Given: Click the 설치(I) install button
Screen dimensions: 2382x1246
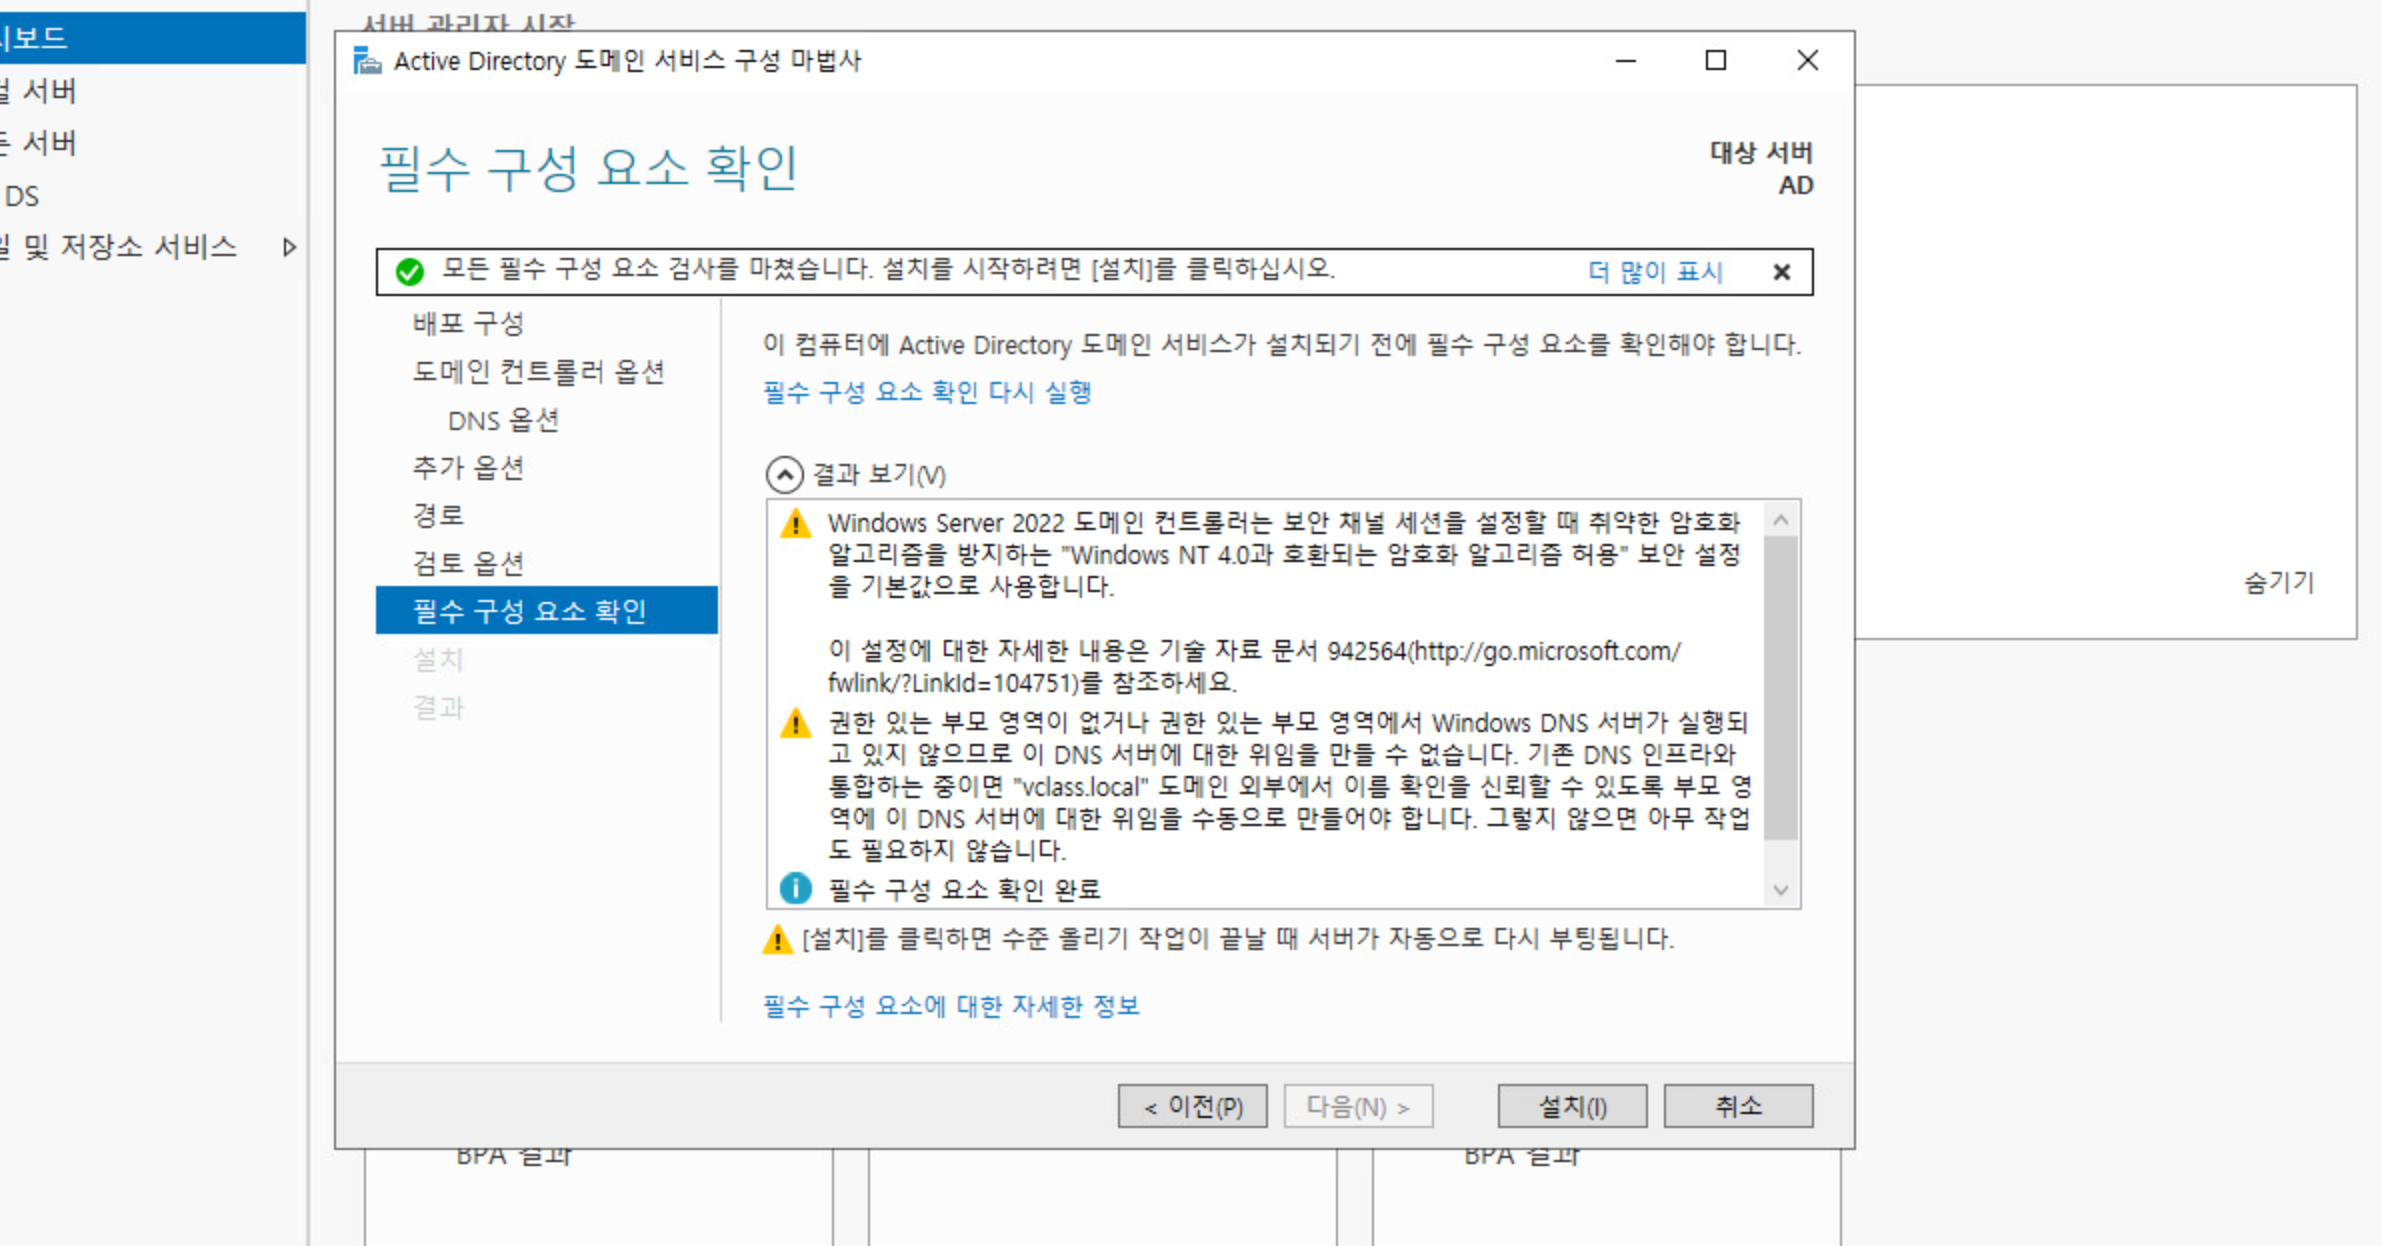Looking at the screenshot, I should (1571, 1106).
